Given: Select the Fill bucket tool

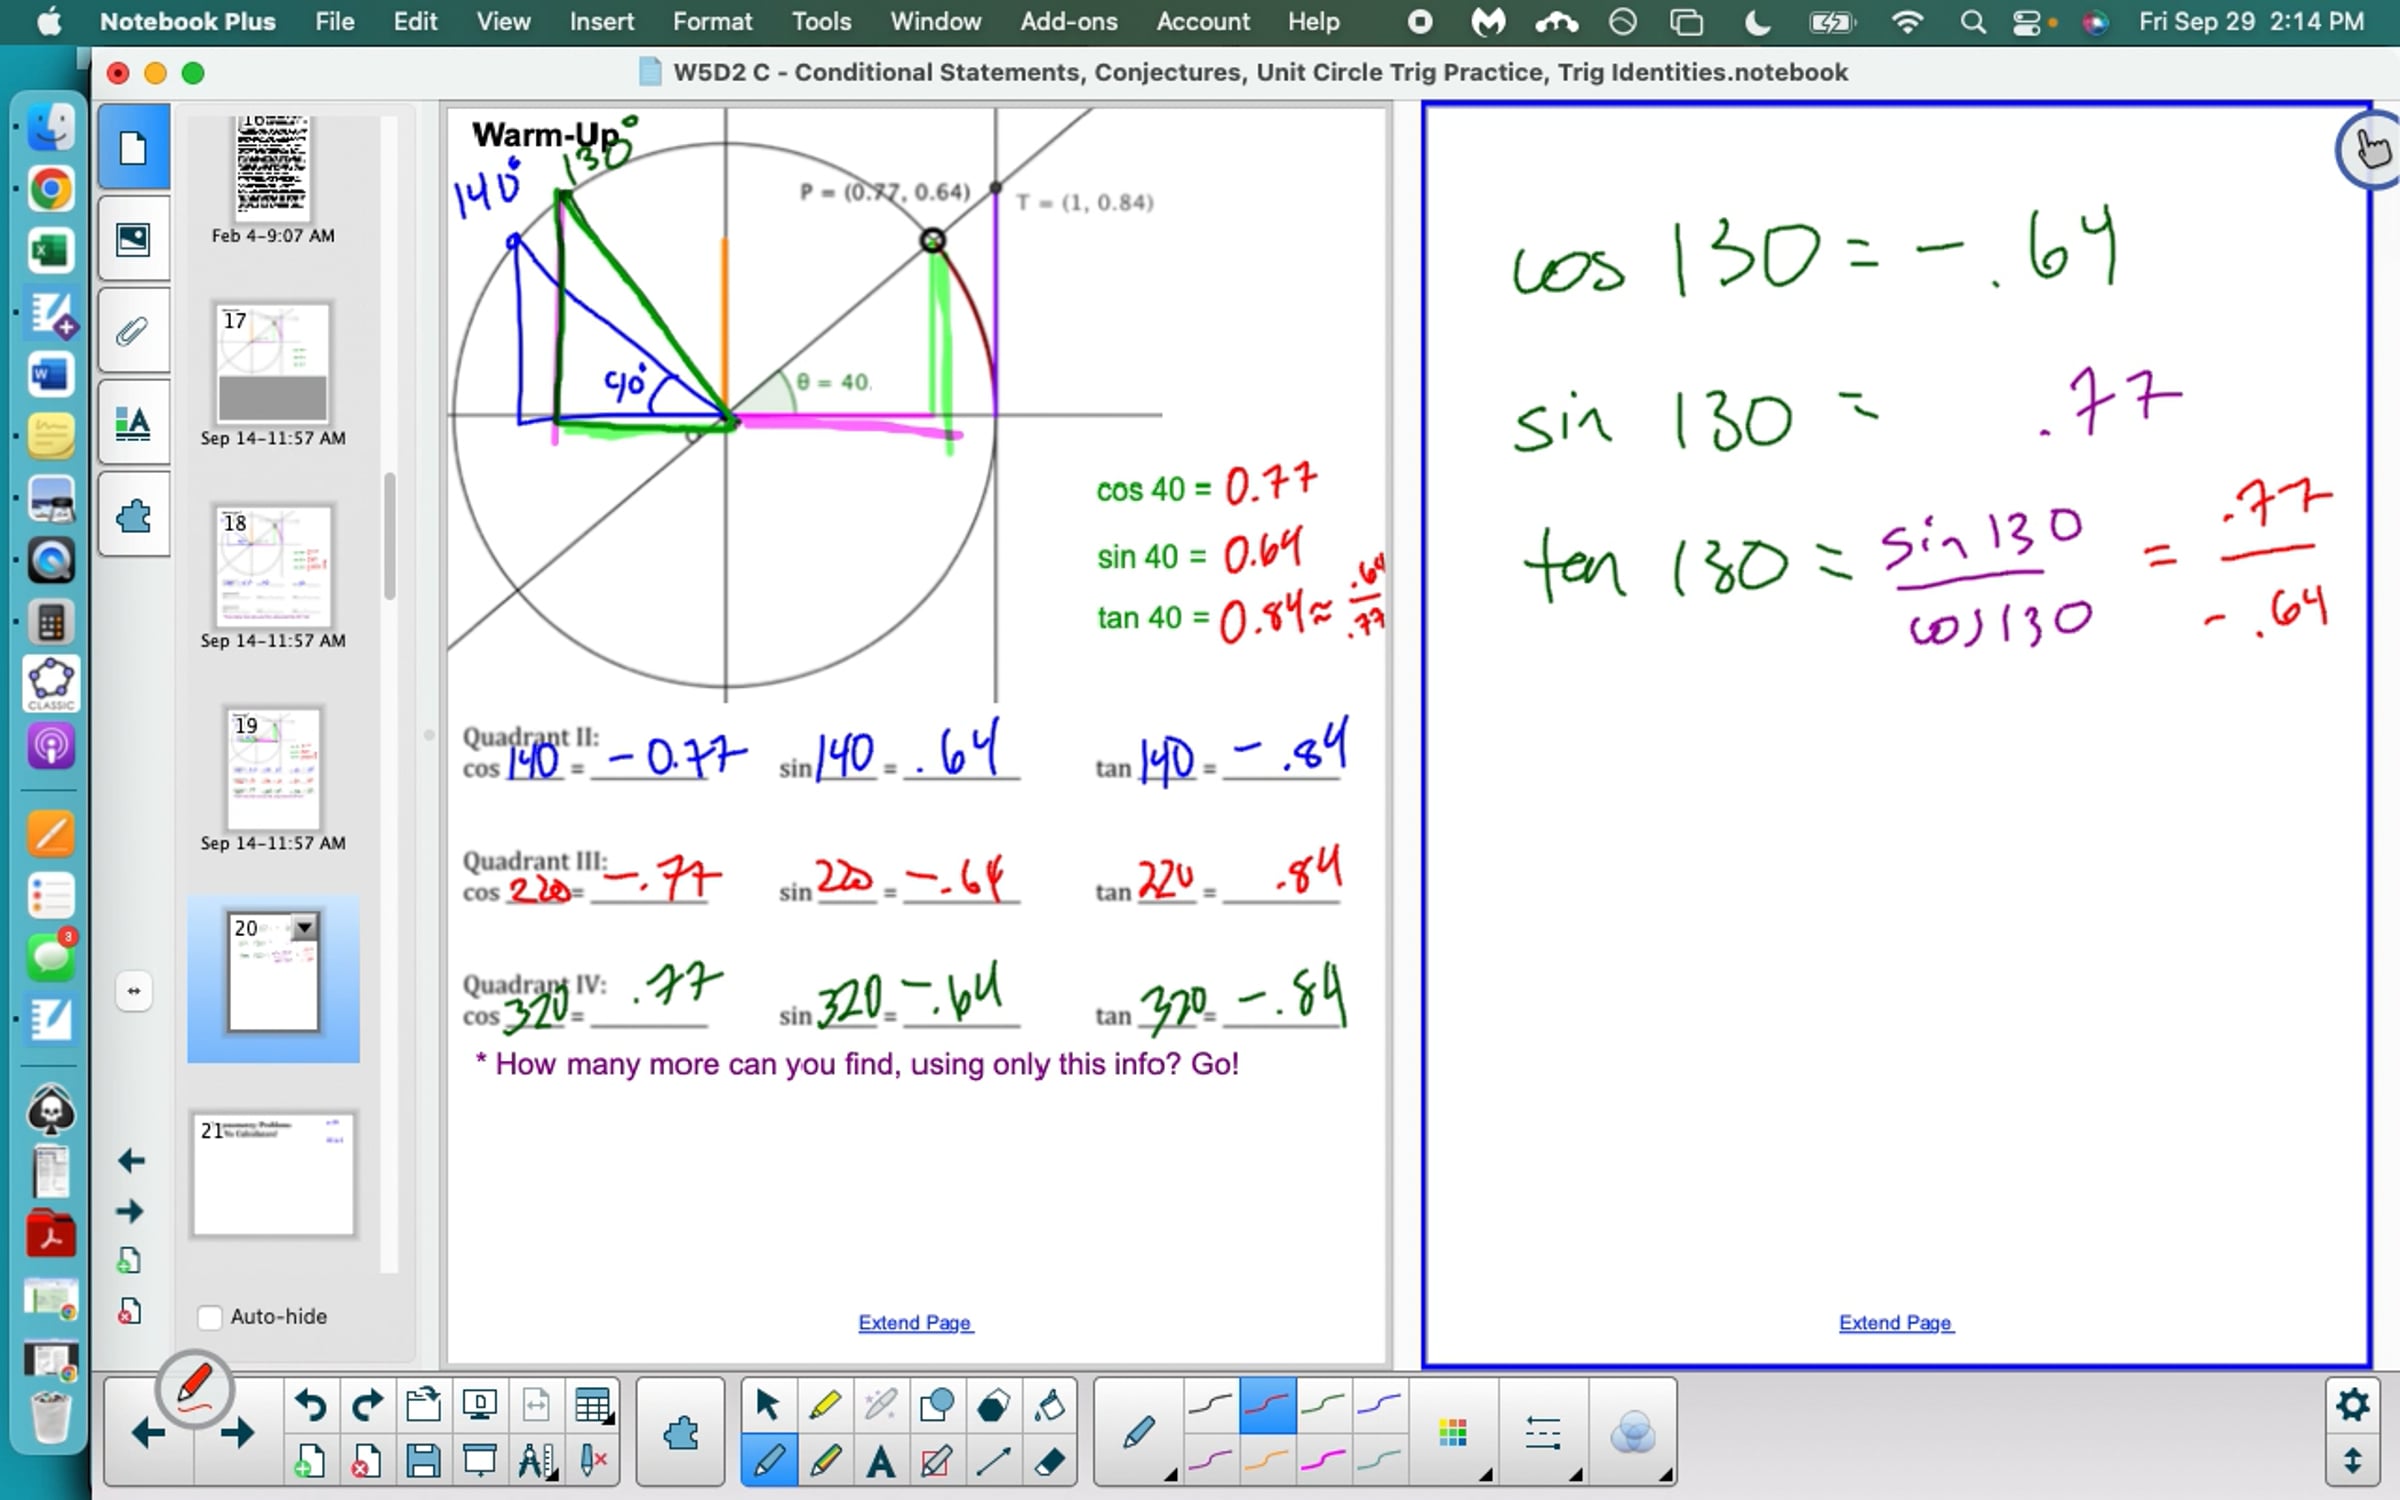Looking at the screenshot, I should tap(1049, 1406).
